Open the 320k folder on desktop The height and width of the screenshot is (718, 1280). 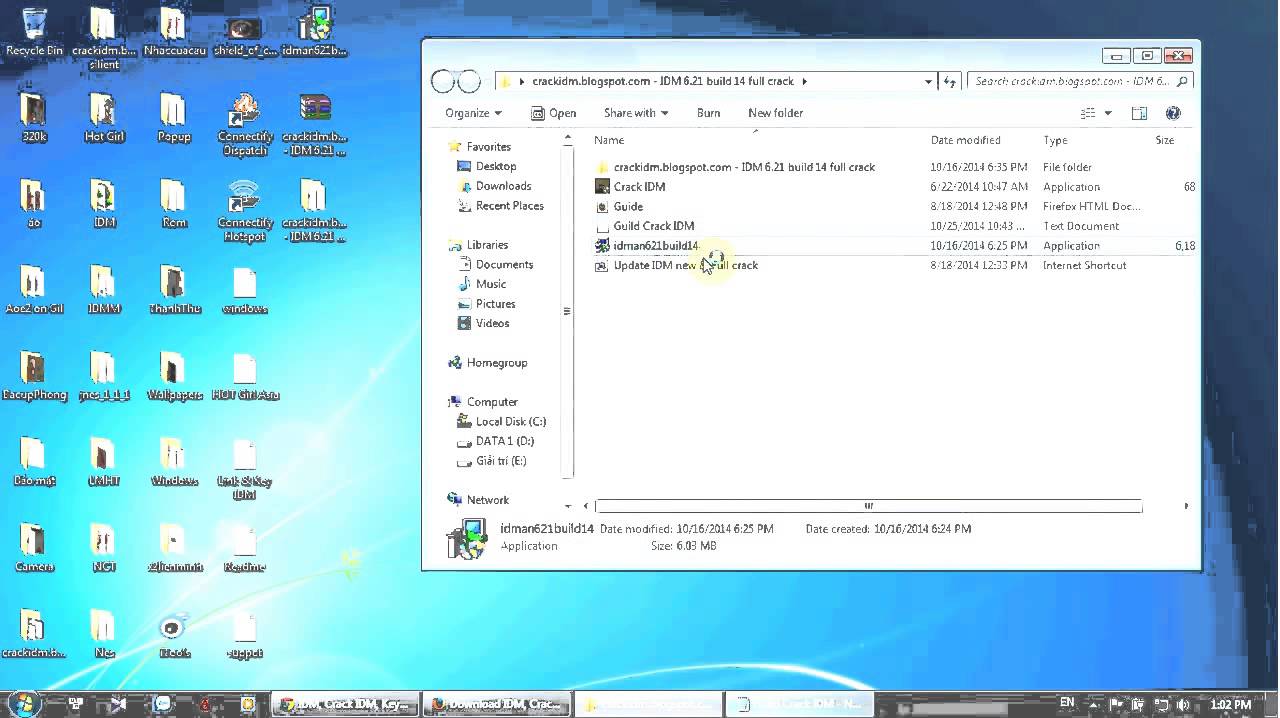(34, 118)
